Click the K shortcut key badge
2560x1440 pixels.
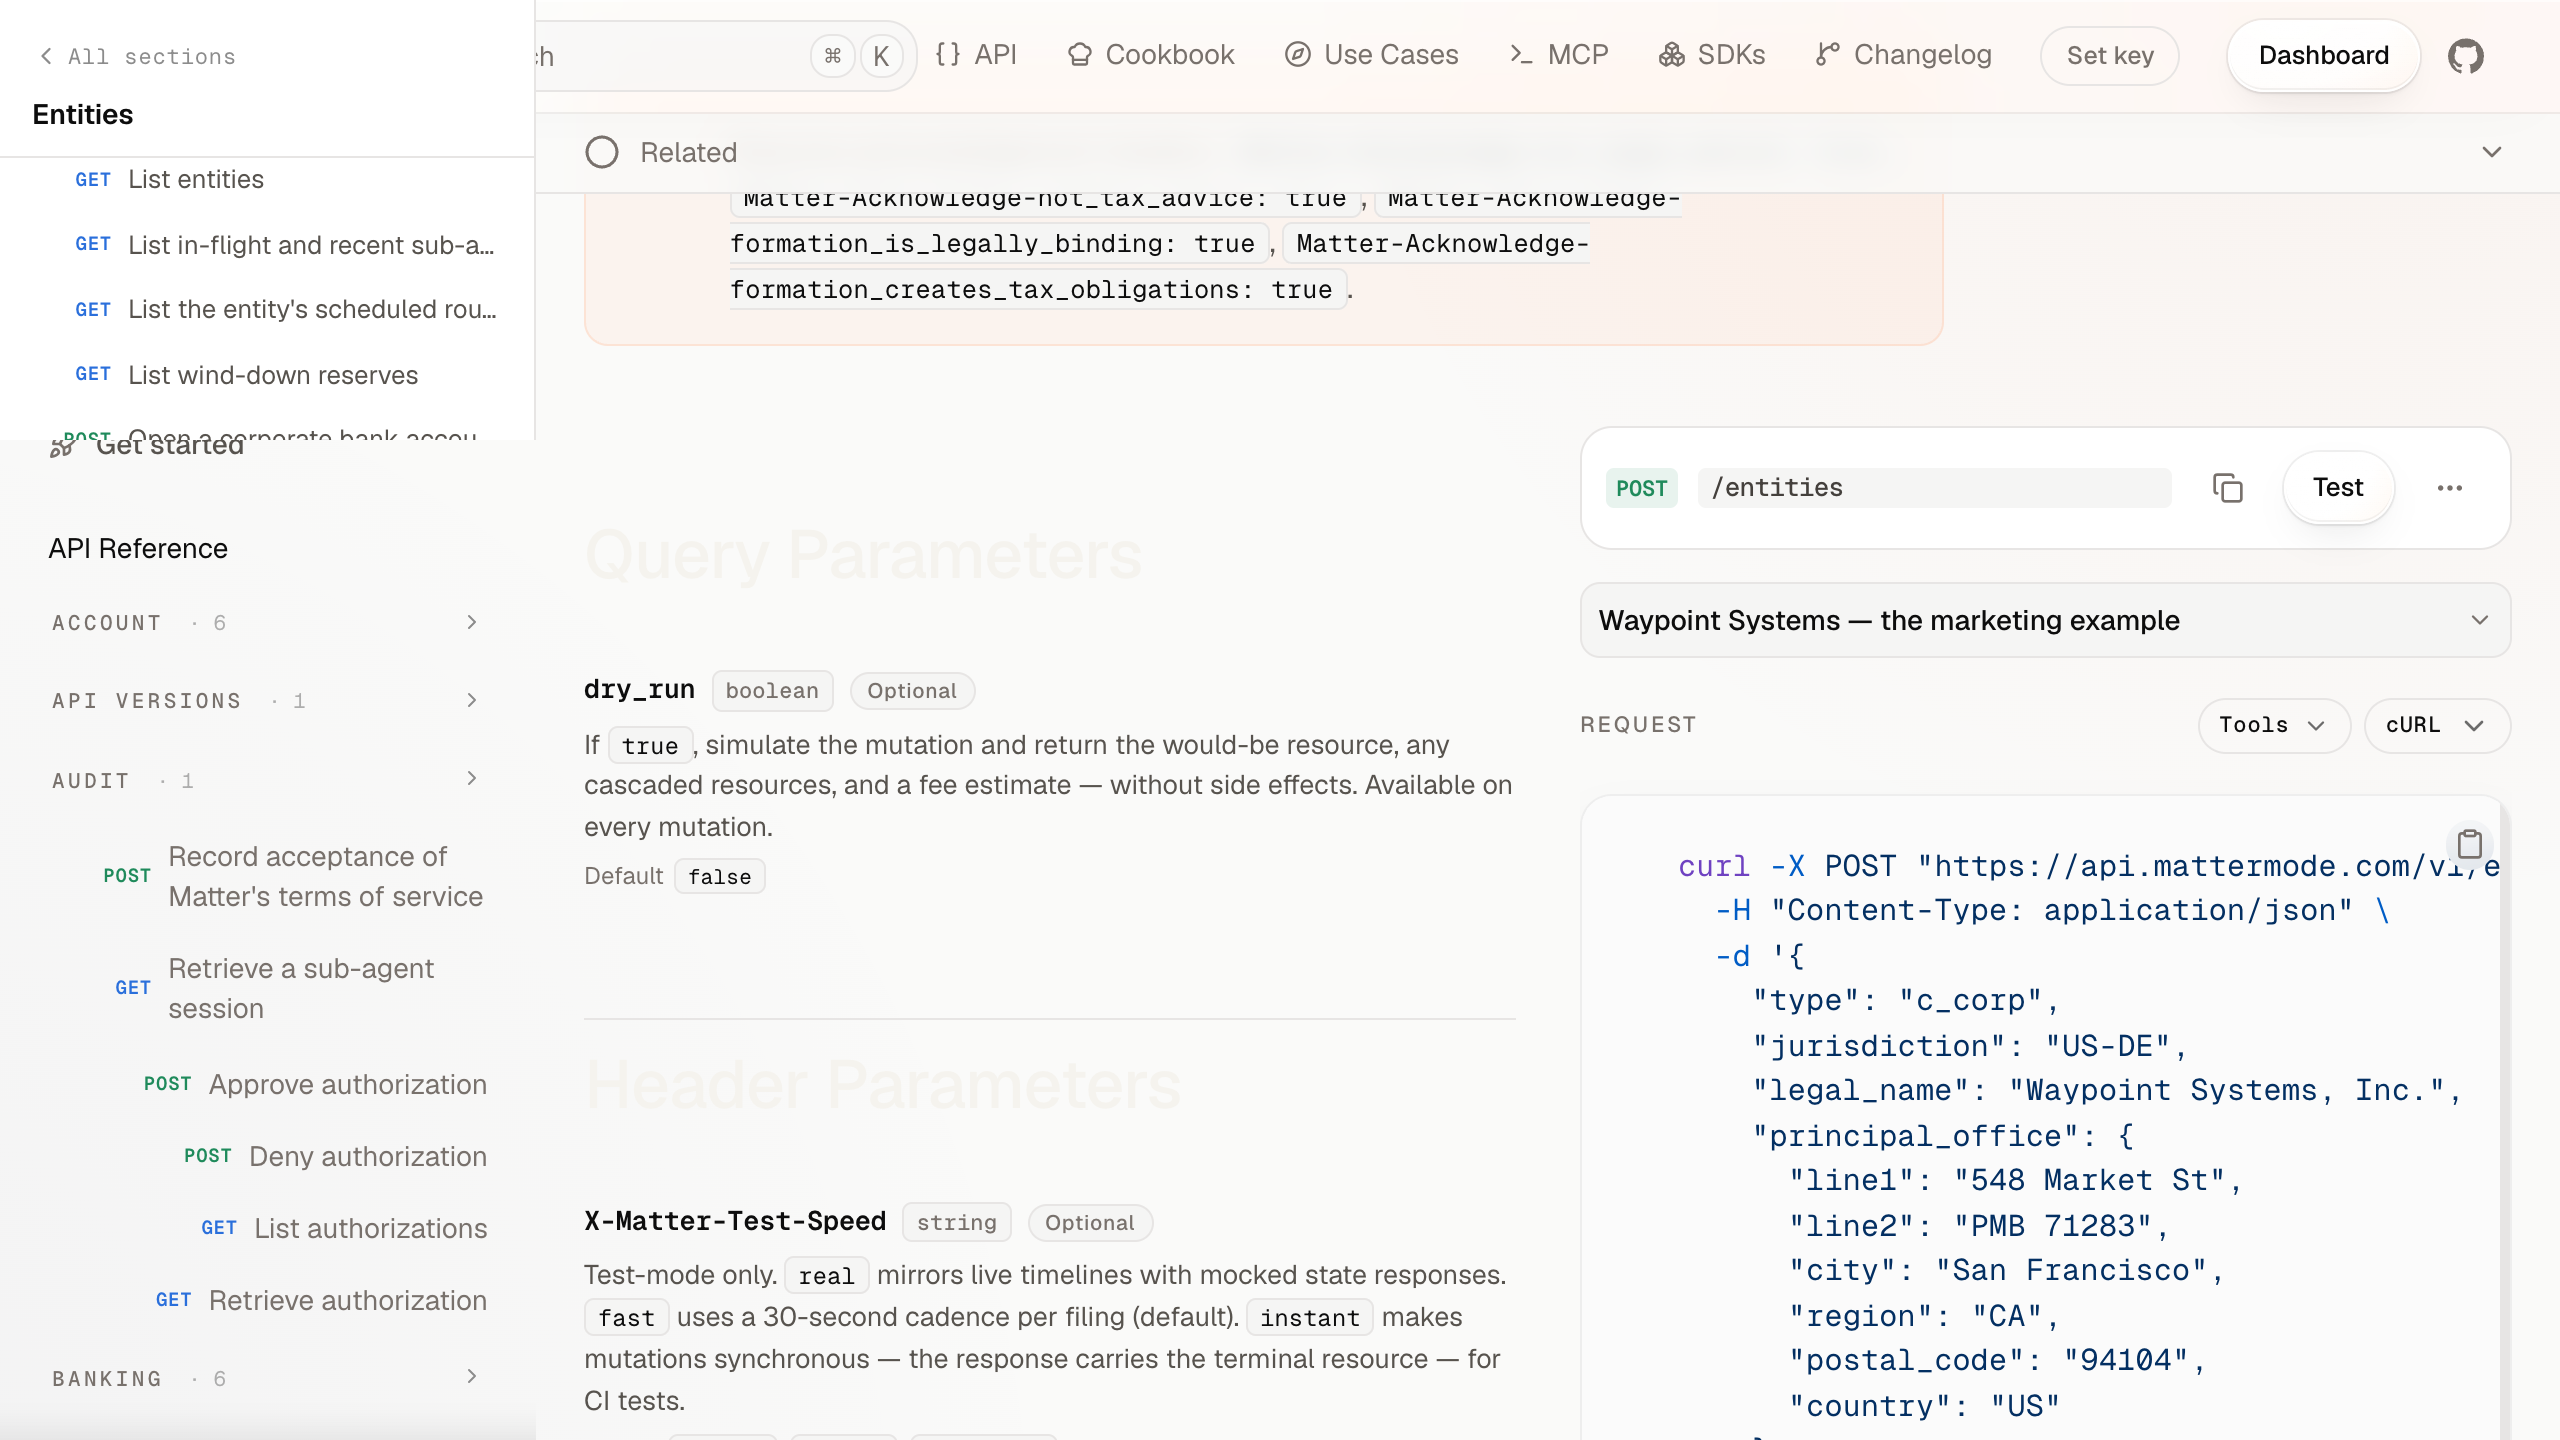coord(881,56)
